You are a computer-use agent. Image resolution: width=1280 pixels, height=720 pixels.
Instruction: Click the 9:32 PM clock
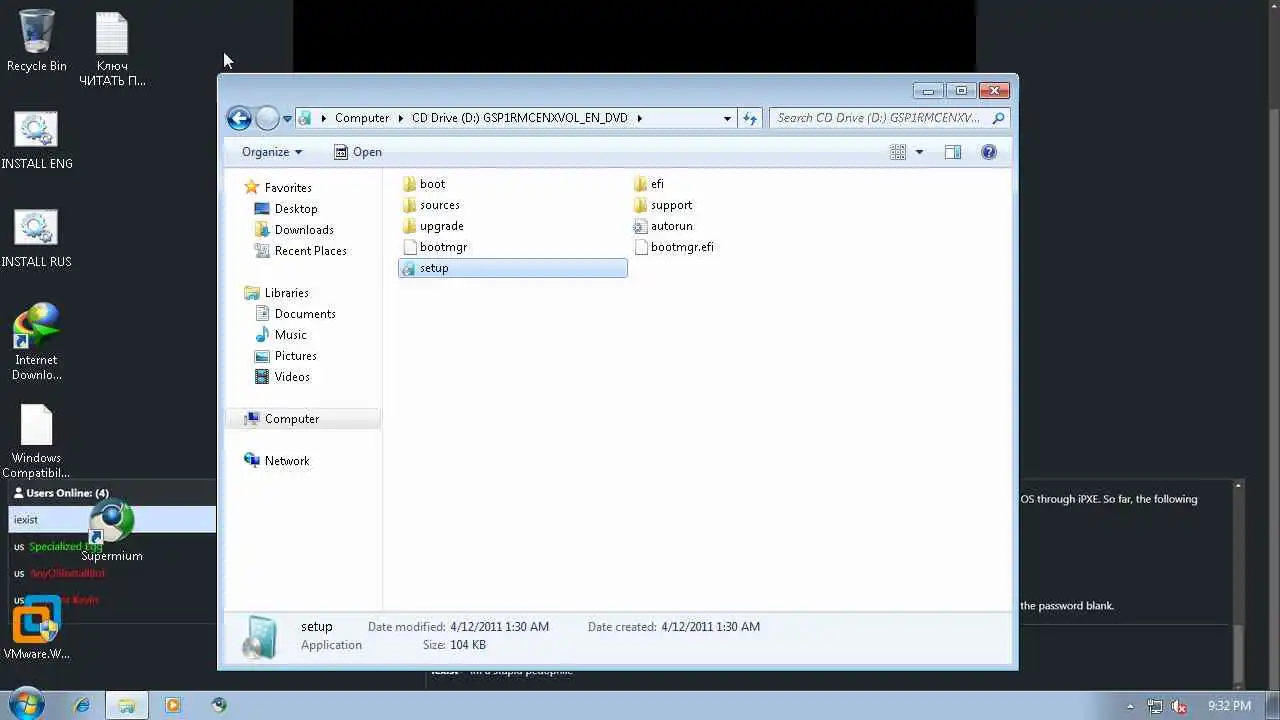[x=1229, y=706]
